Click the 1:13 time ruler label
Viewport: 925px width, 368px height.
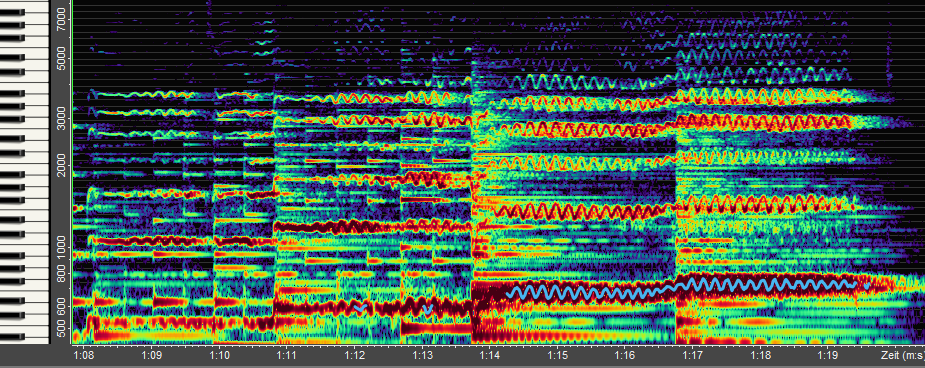tap(422, 356)
